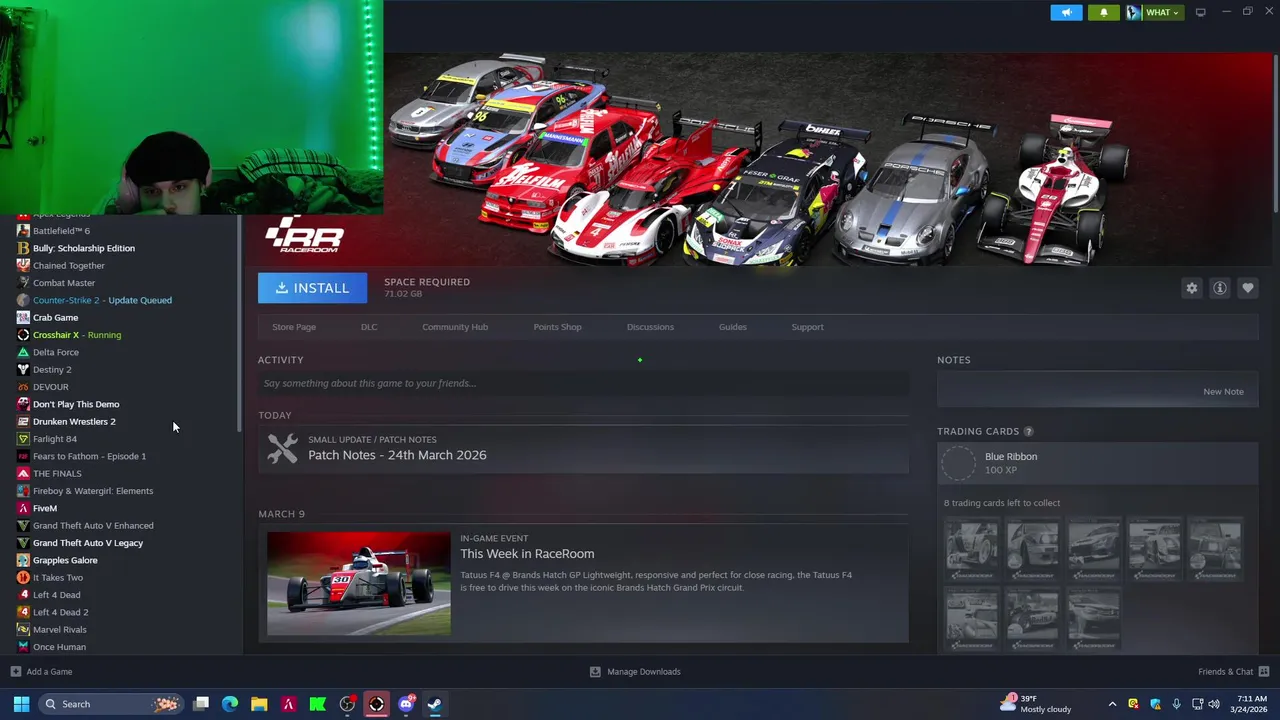Open Windows Start menu
The image size is (1280, 720).
(x=21, y=704)
